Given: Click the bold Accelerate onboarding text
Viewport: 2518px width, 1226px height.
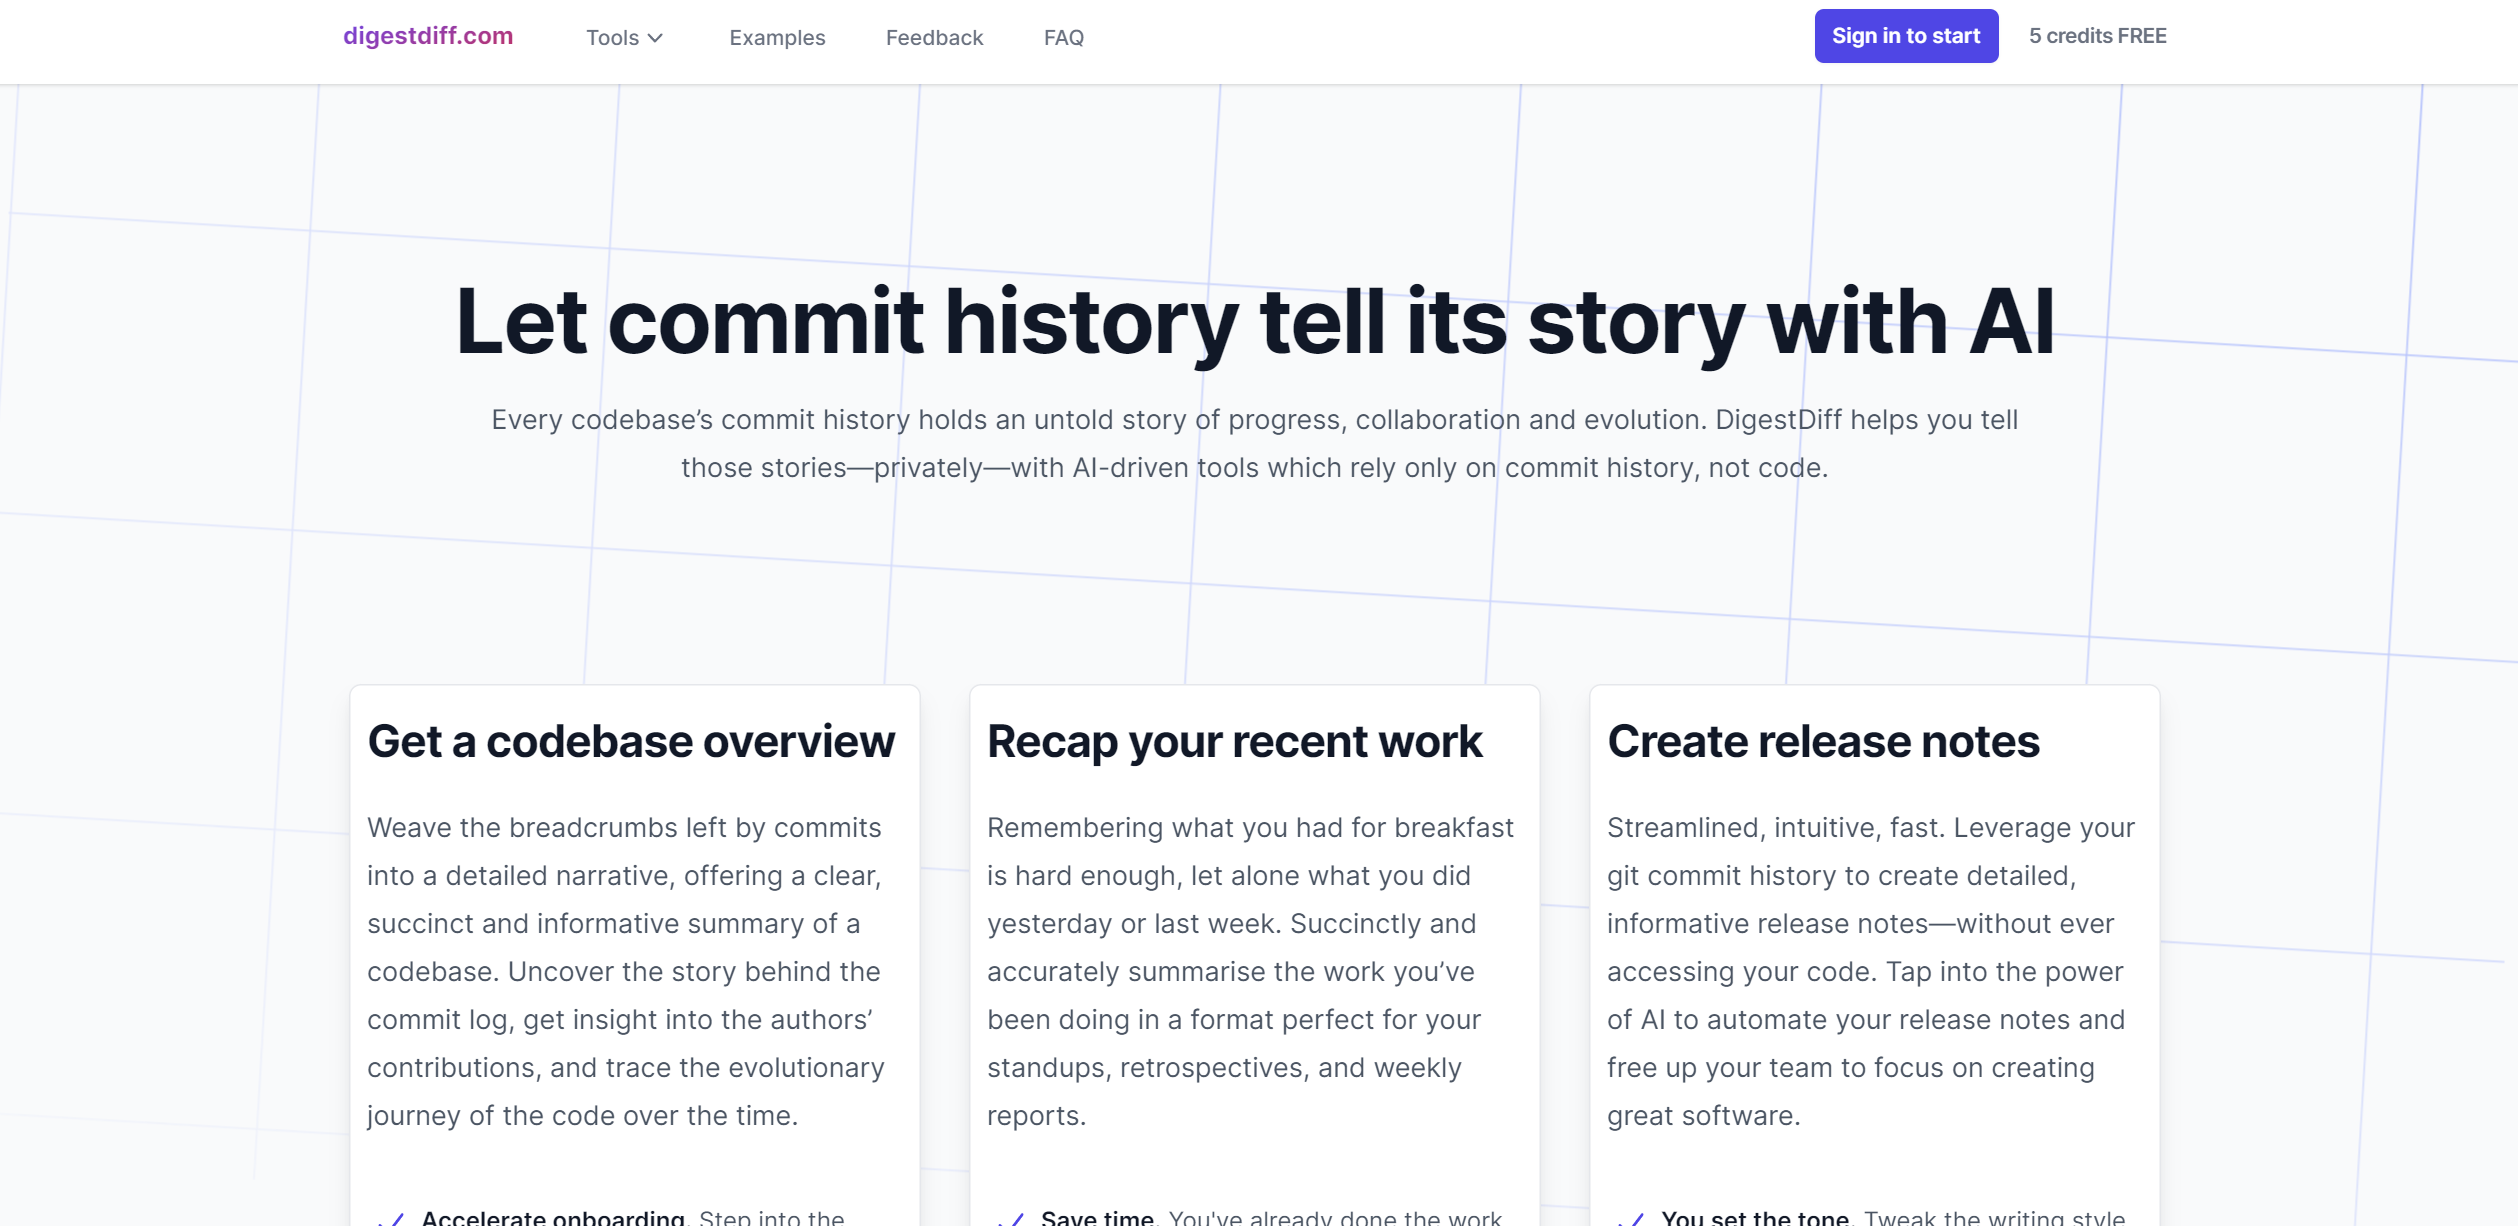Looking at the screenshot, I should [552, 1217].
